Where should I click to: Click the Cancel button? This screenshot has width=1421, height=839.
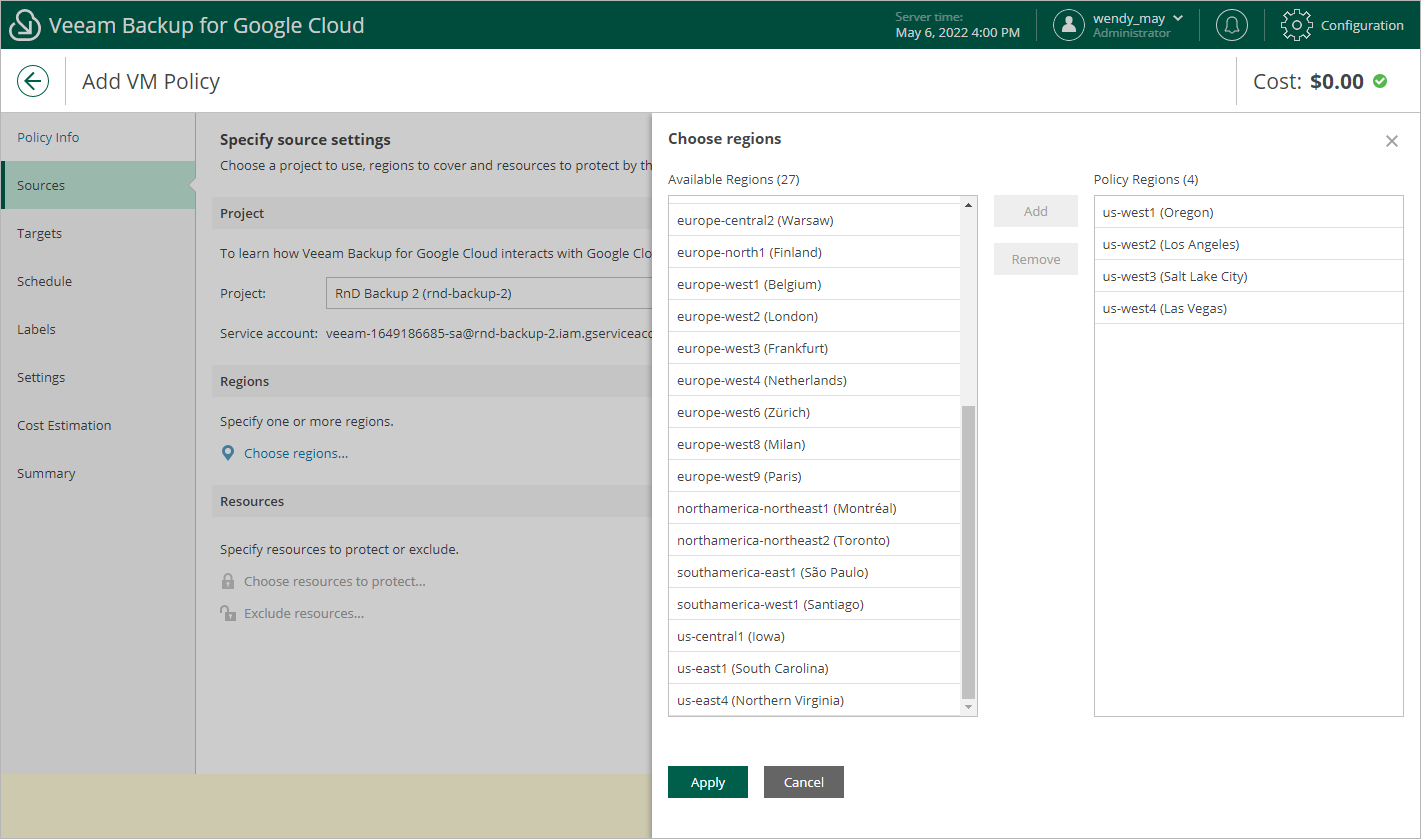tap(804, 782)
